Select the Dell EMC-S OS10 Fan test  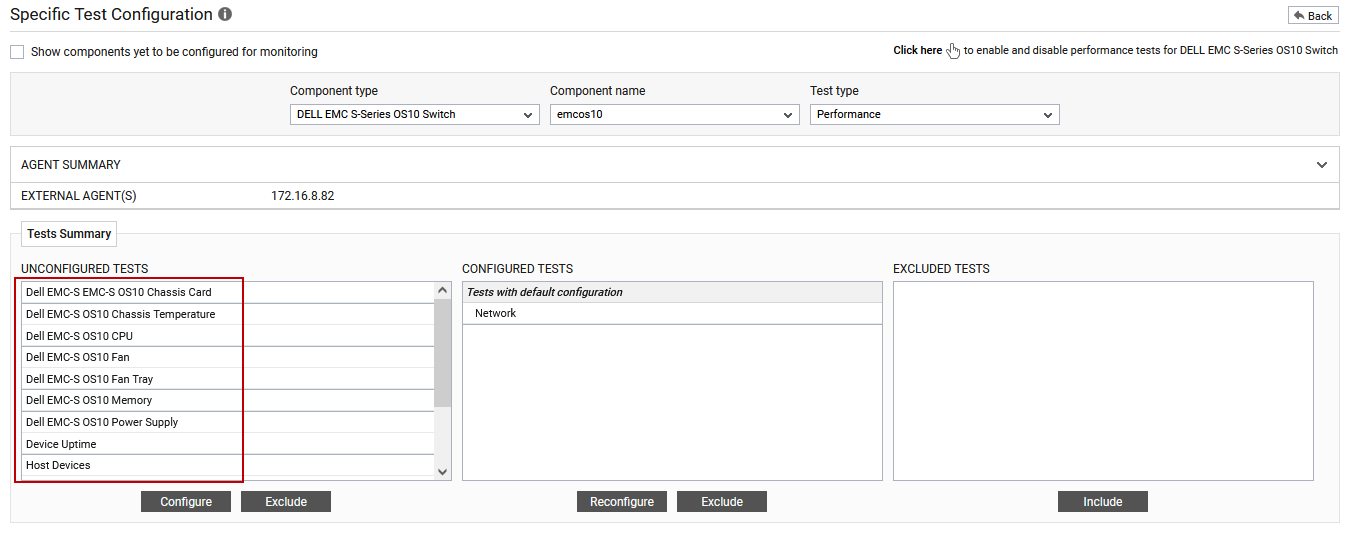pos(228,357)
